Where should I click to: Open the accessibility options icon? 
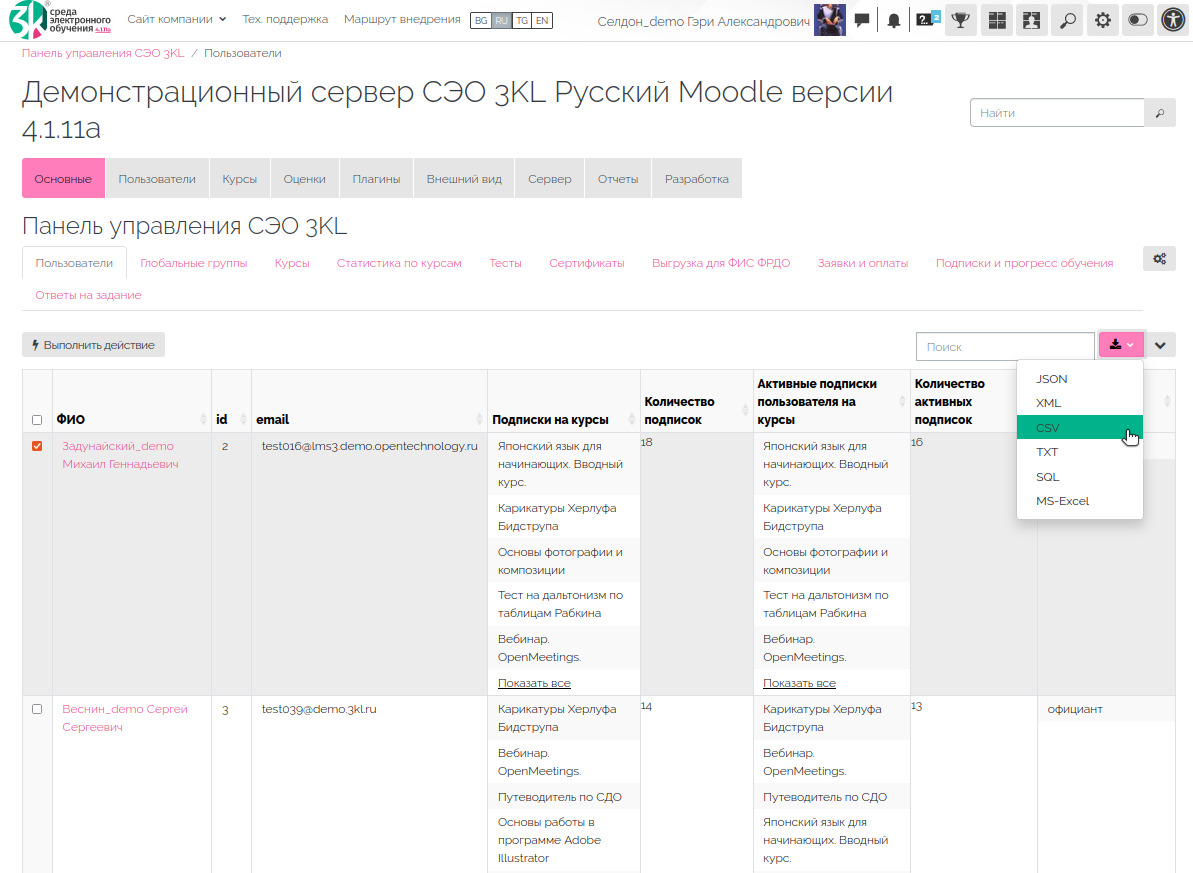1173,21
